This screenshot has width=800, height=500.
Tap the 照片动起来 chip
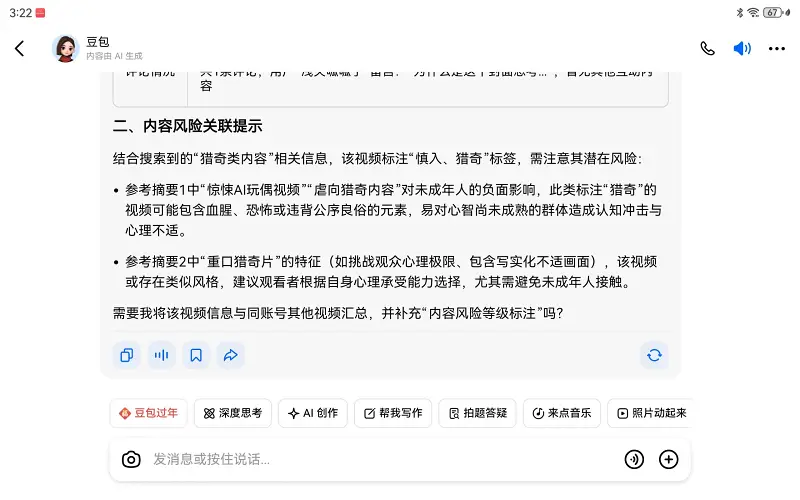(x=650, y=413)
